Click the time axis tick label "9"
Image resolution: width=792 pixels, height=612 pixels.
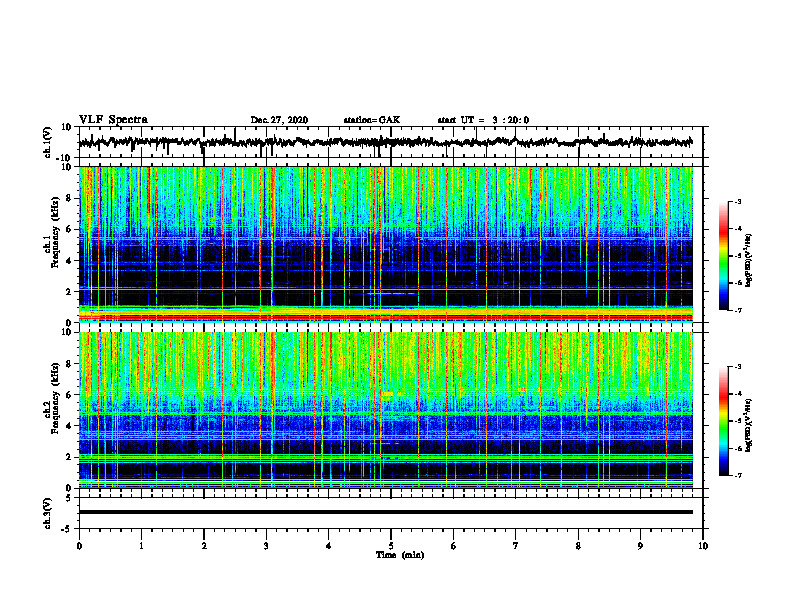[640, 546]
